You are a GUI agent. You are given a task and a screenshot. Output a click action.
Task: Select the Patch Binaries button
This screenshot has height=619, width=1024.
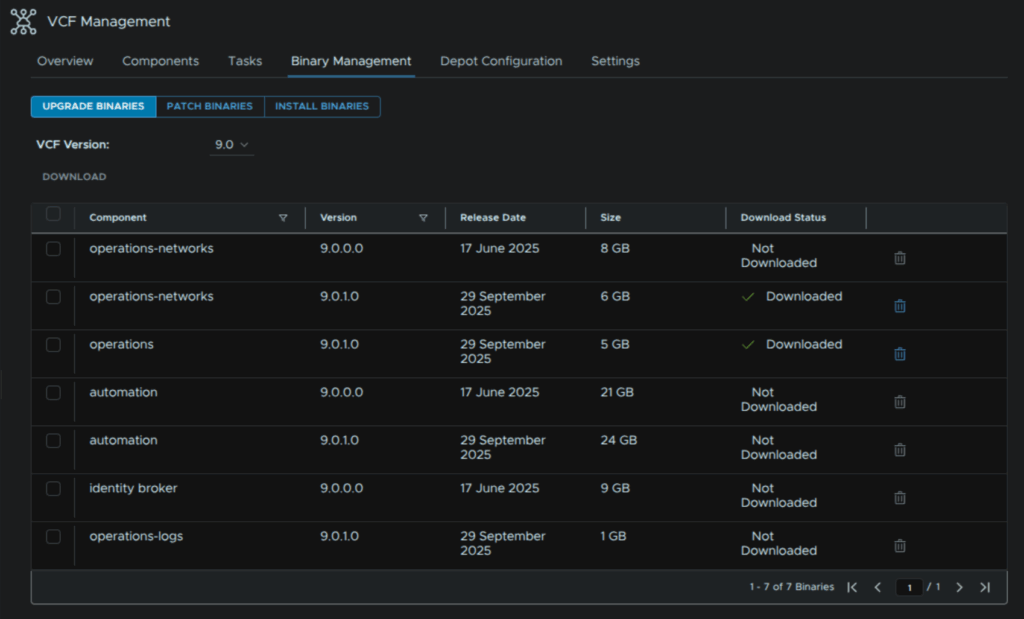coord(209,106)
